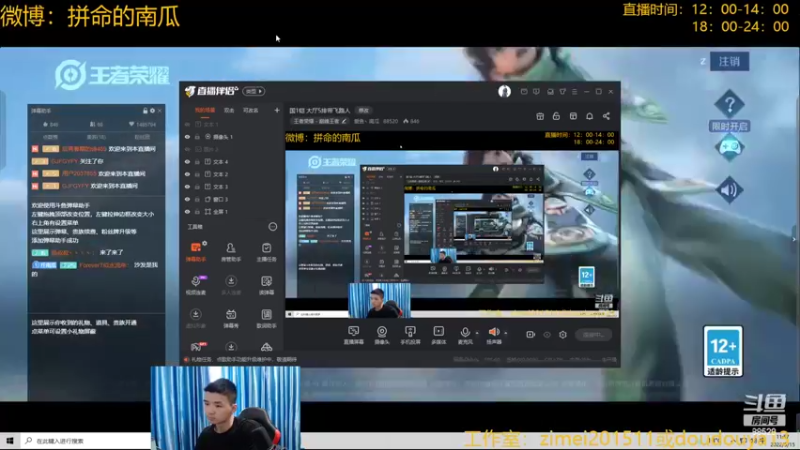Open the user avatar in title bar
This screenshot has width=800, height=450.
point(504,91)
